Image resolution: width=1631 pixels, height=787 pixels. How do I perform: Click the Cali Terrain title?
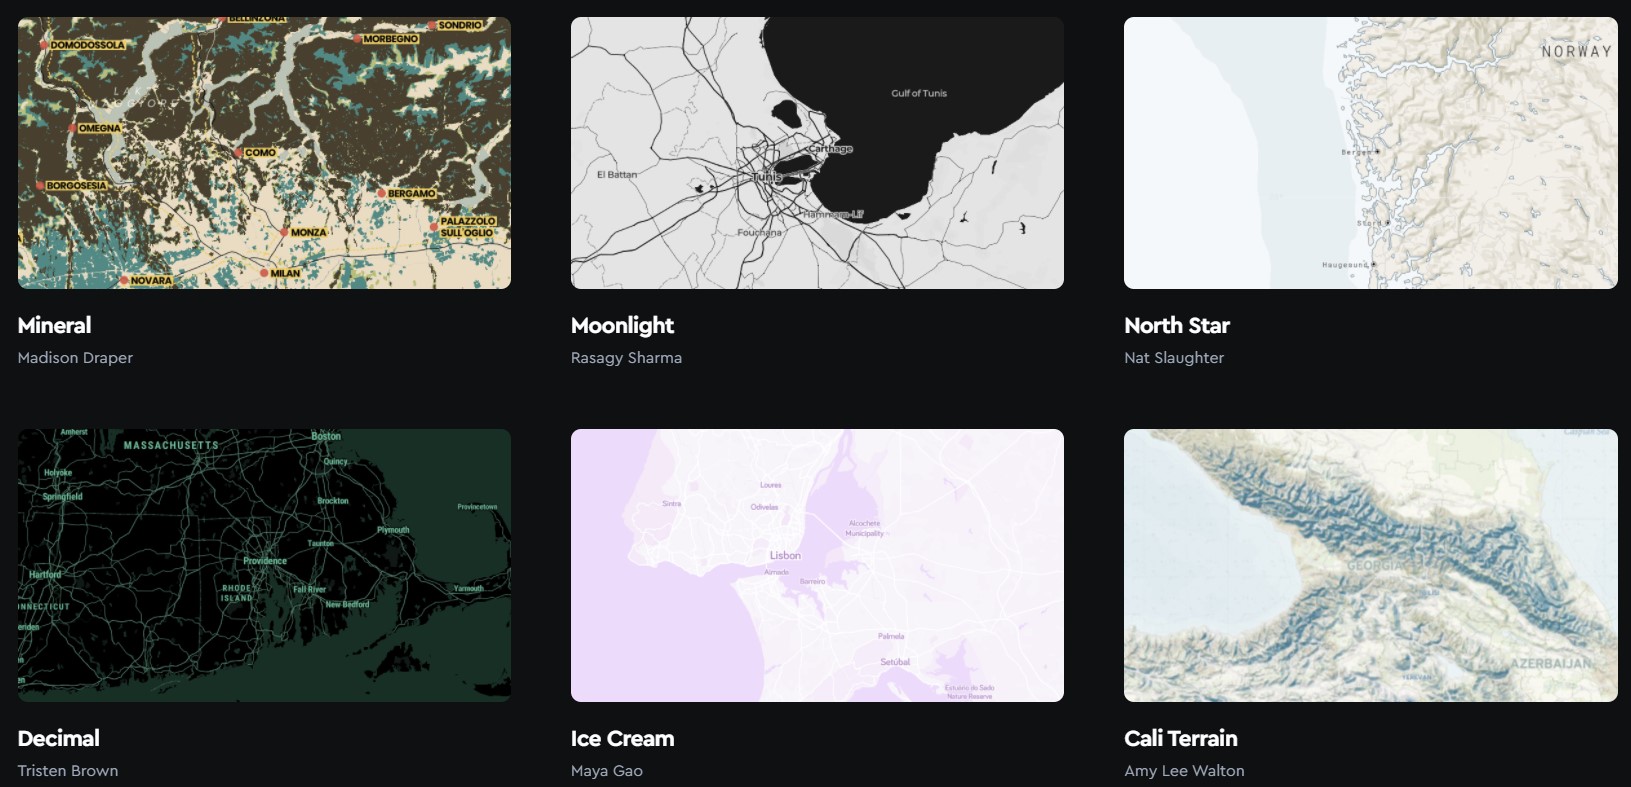pos(1181,738)
